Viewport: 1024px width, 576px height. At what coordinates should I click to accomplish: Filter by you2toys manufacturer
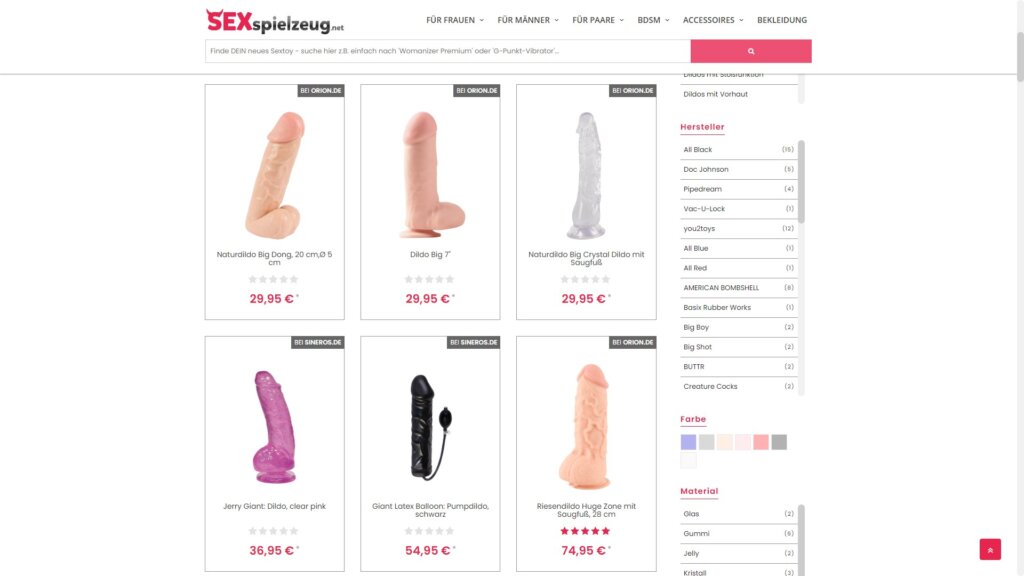click(x=738, y=229)
